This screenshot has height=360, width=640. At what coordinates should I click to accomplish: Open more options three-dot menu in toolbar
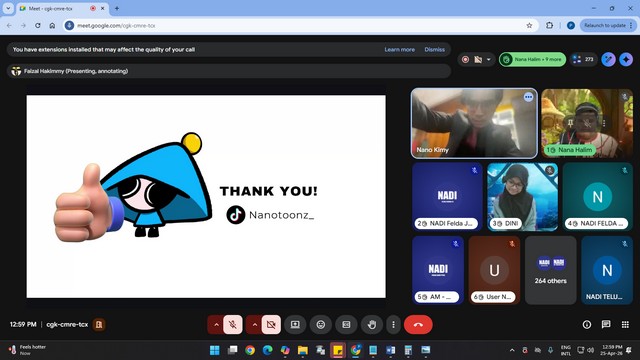click(393, 325)
